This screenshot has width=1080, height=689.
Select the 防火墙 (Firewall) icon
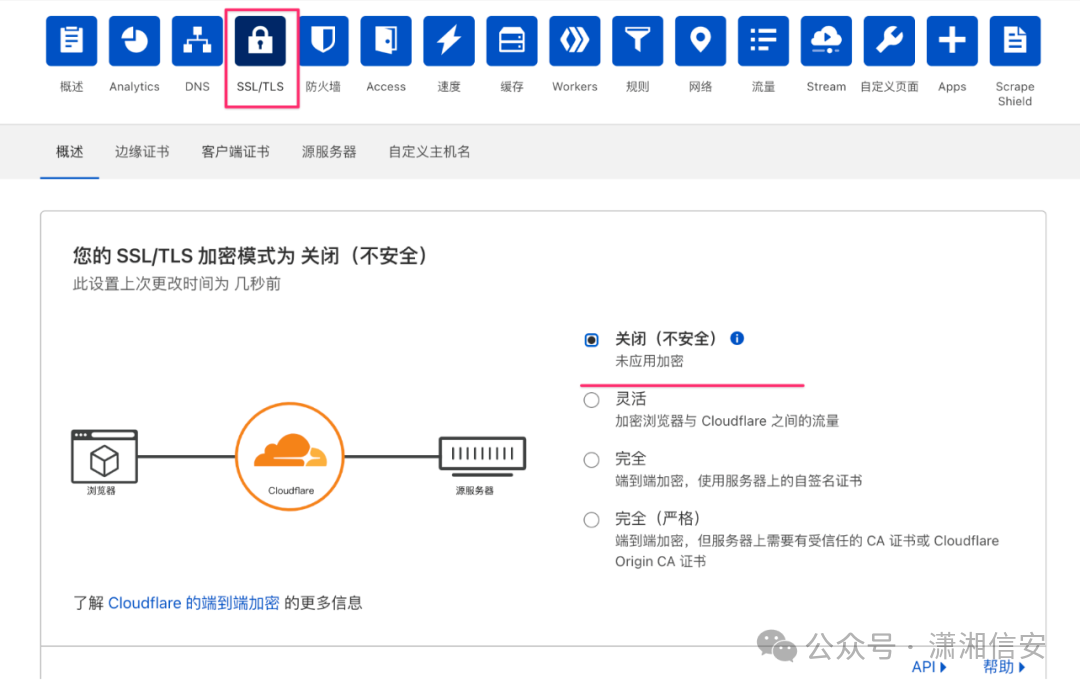tap(323, 40)
